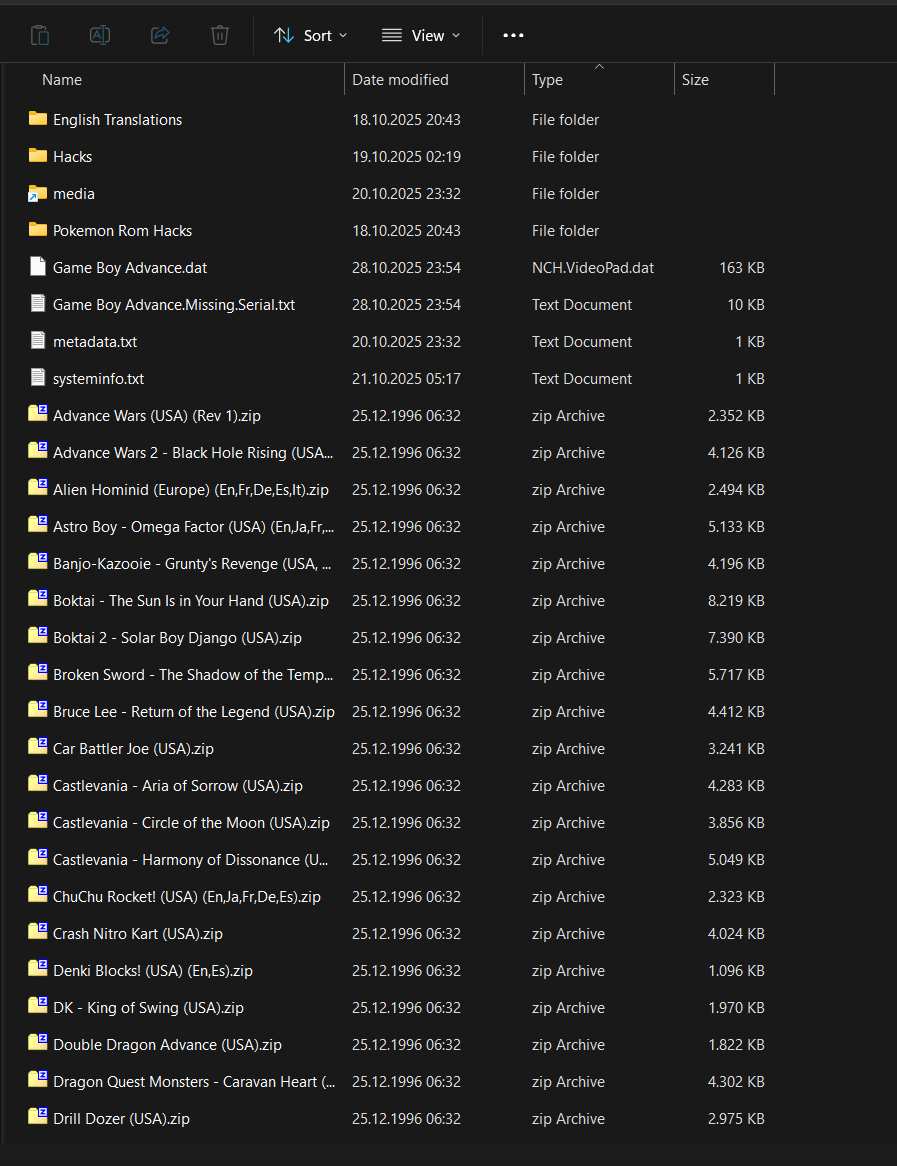Select Drill Dozer (USA).zip
Image resolution: width=897 pixels, height=1166 pixels.
121,1119
